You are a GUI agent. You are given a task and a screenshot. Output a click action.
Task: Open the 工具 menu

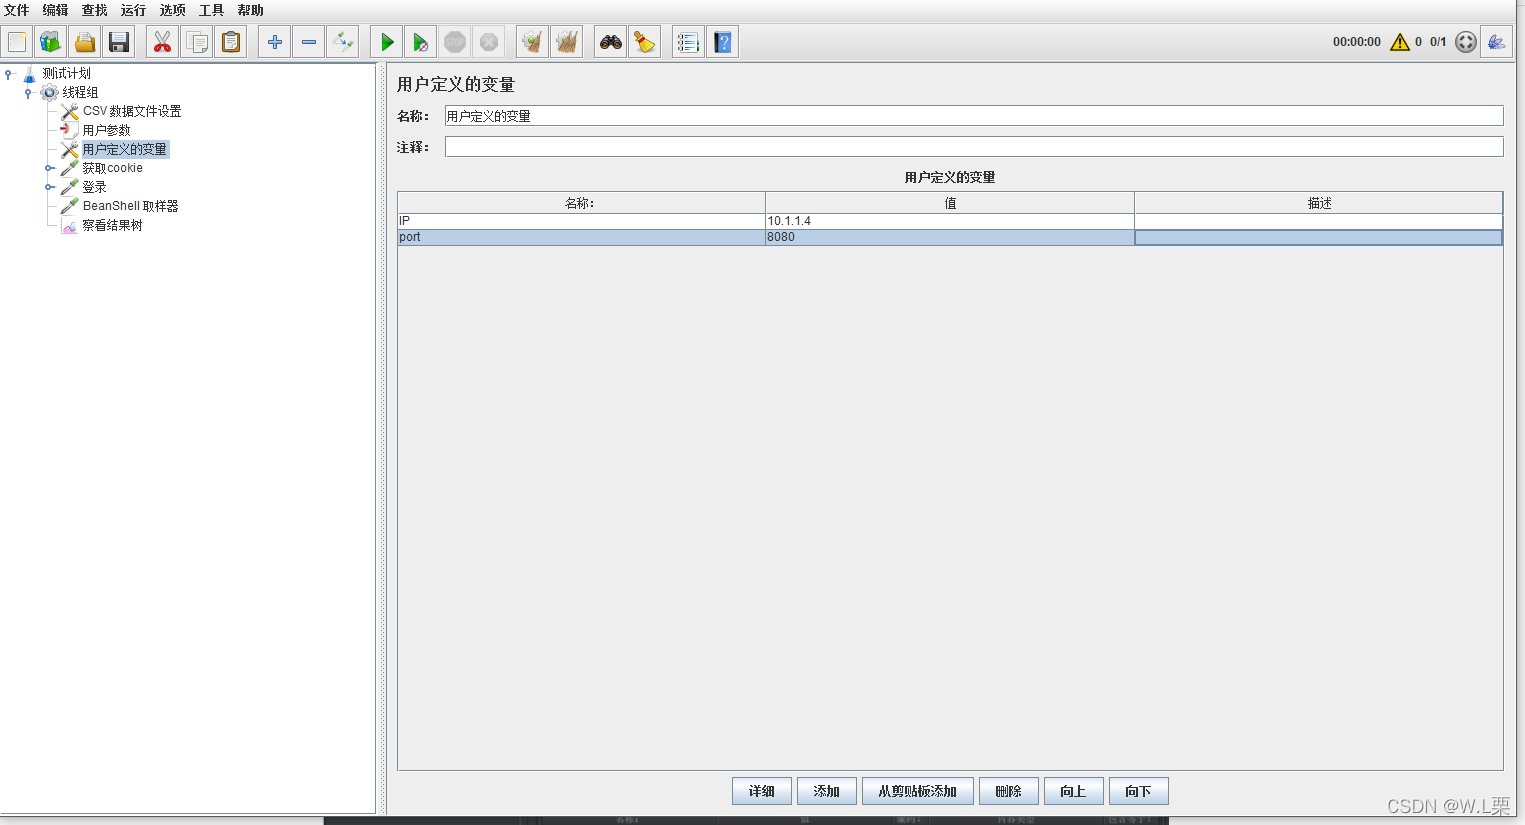click(x=212, y=10)
